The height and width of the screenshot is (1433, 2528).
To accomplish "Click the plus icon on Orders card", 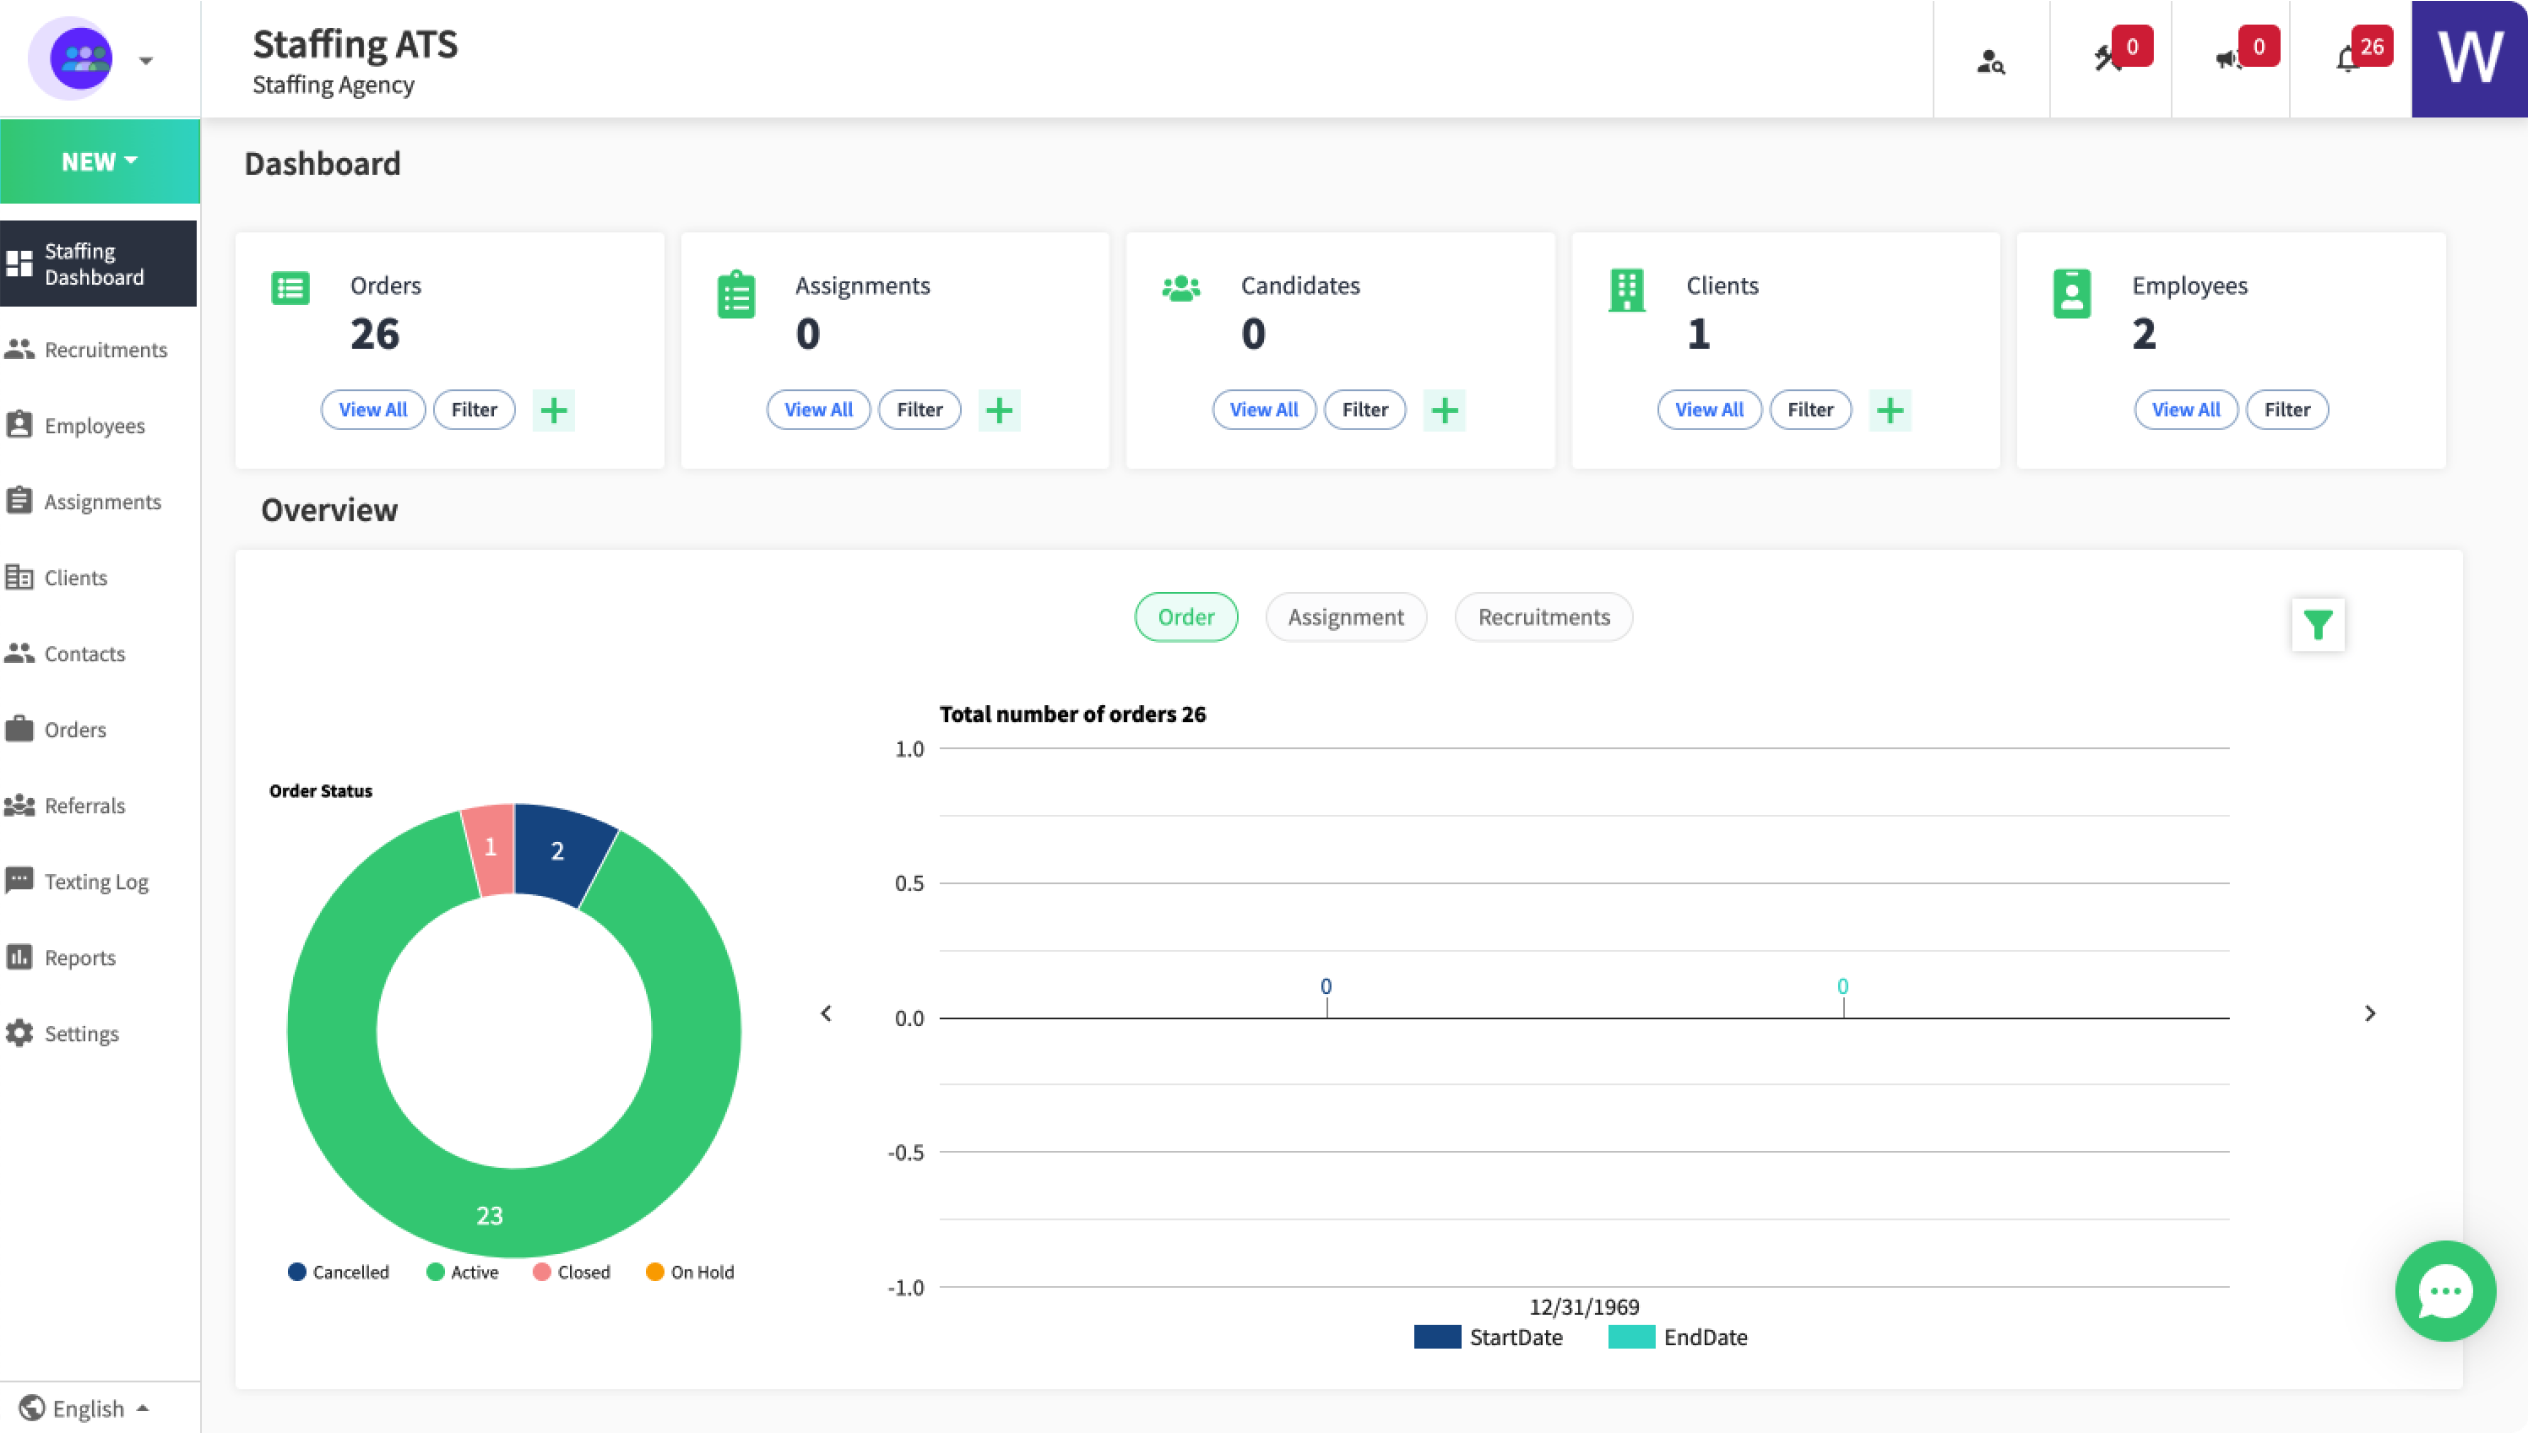I will click(x=553, y=410).
